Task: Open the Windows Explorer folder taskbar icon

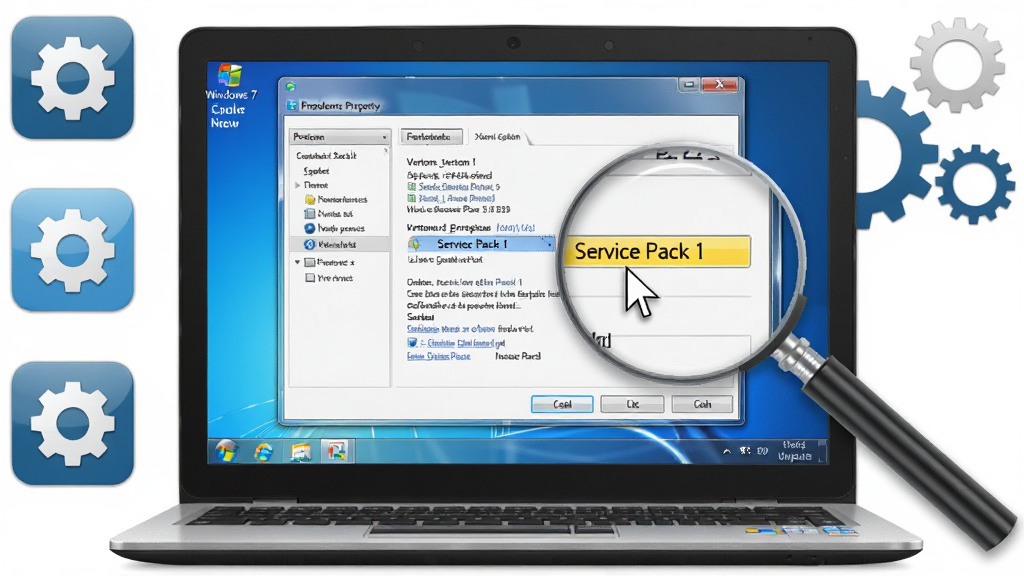Action: pyautogui.click(x=300, y=452)
